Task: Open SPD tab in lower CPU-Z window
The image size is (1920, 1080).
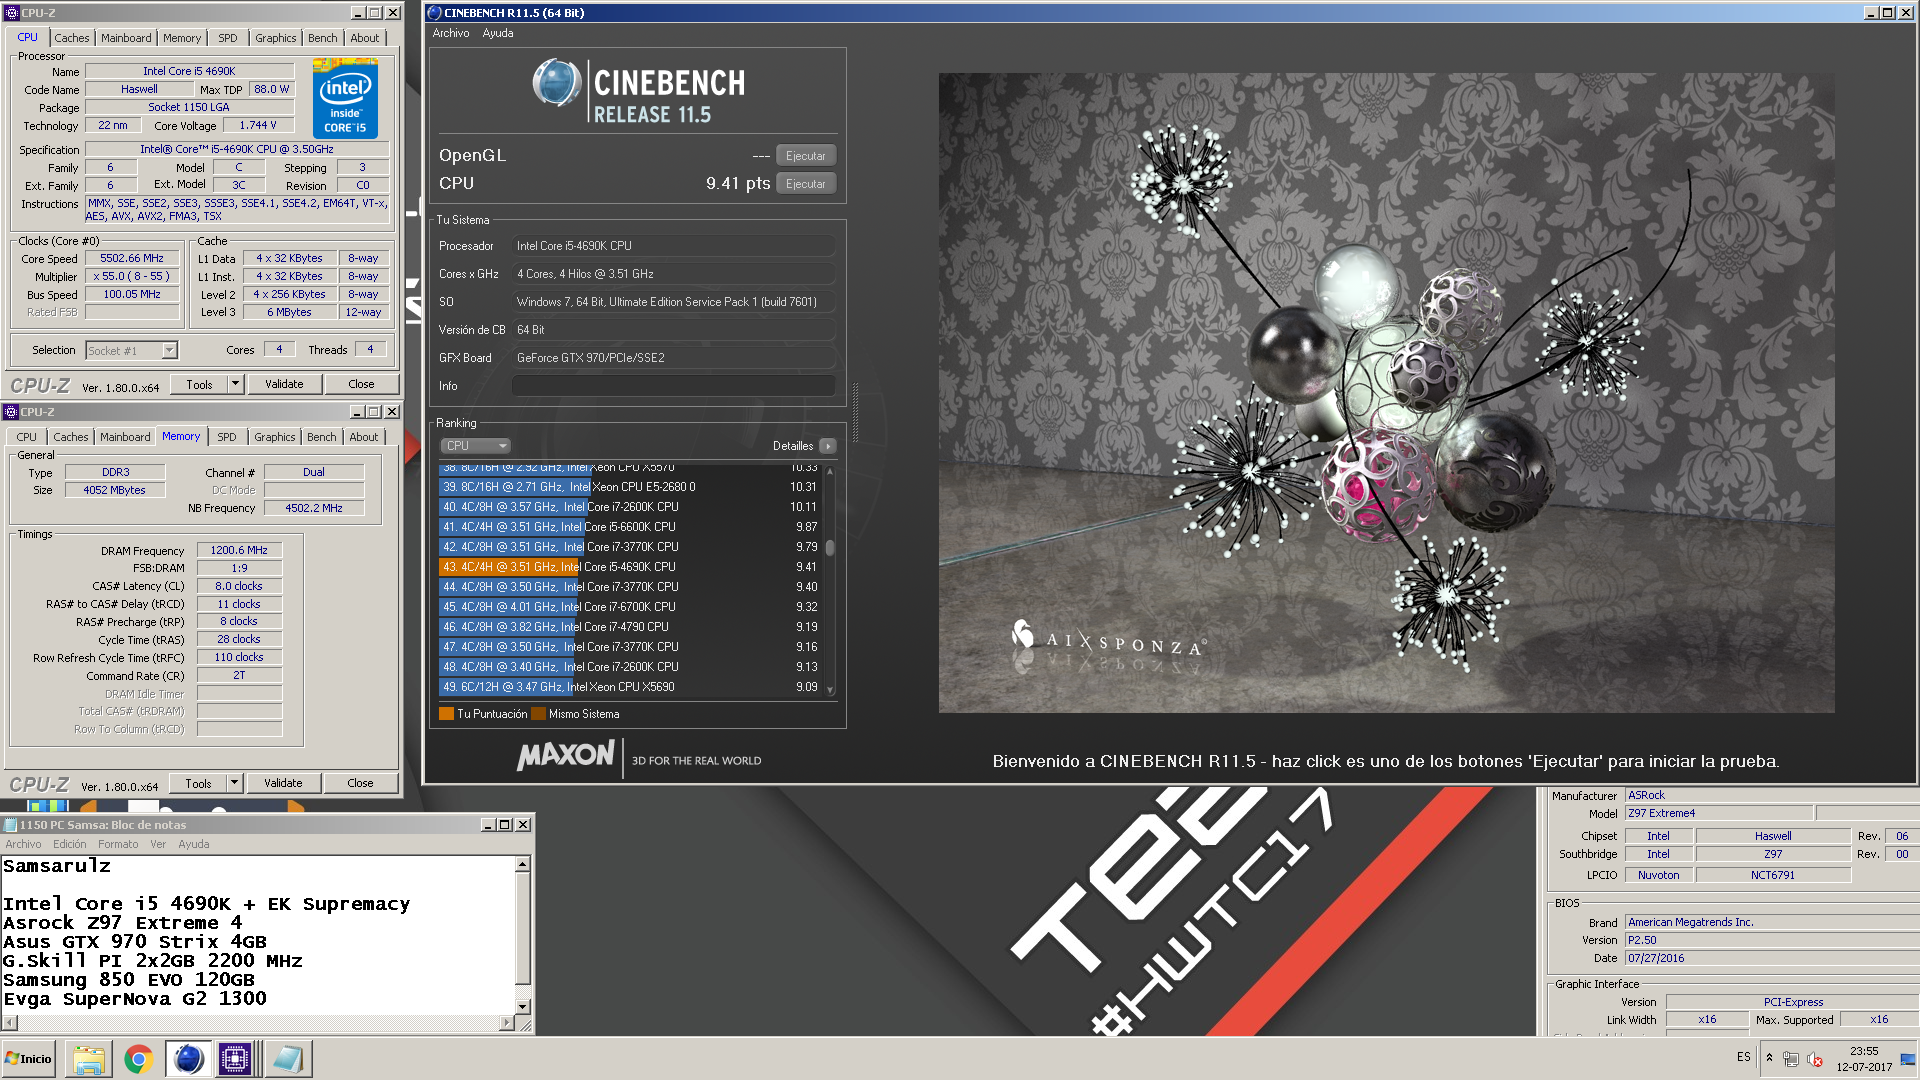Action: [x=227, y=437]
